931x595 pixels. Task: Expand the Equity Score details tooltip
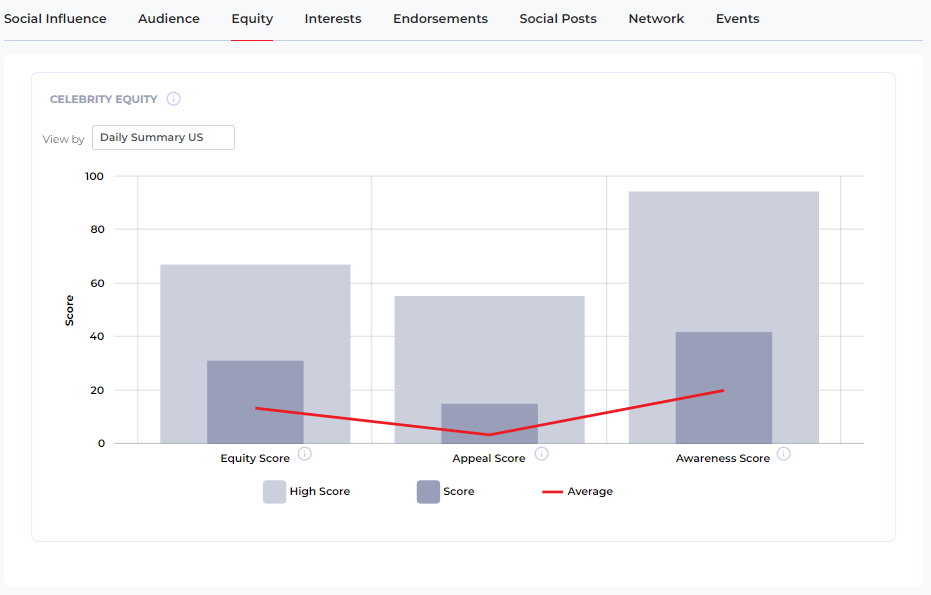(306, 454)
